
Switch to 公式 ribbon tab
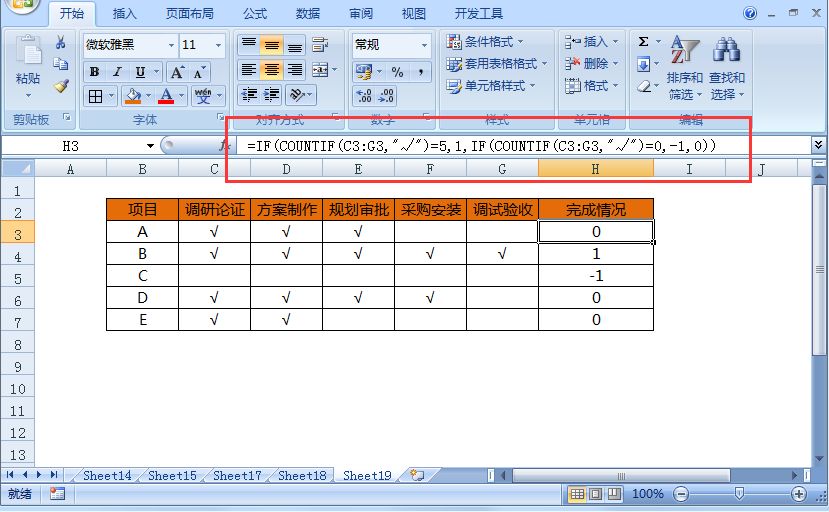tap(255, 13)
